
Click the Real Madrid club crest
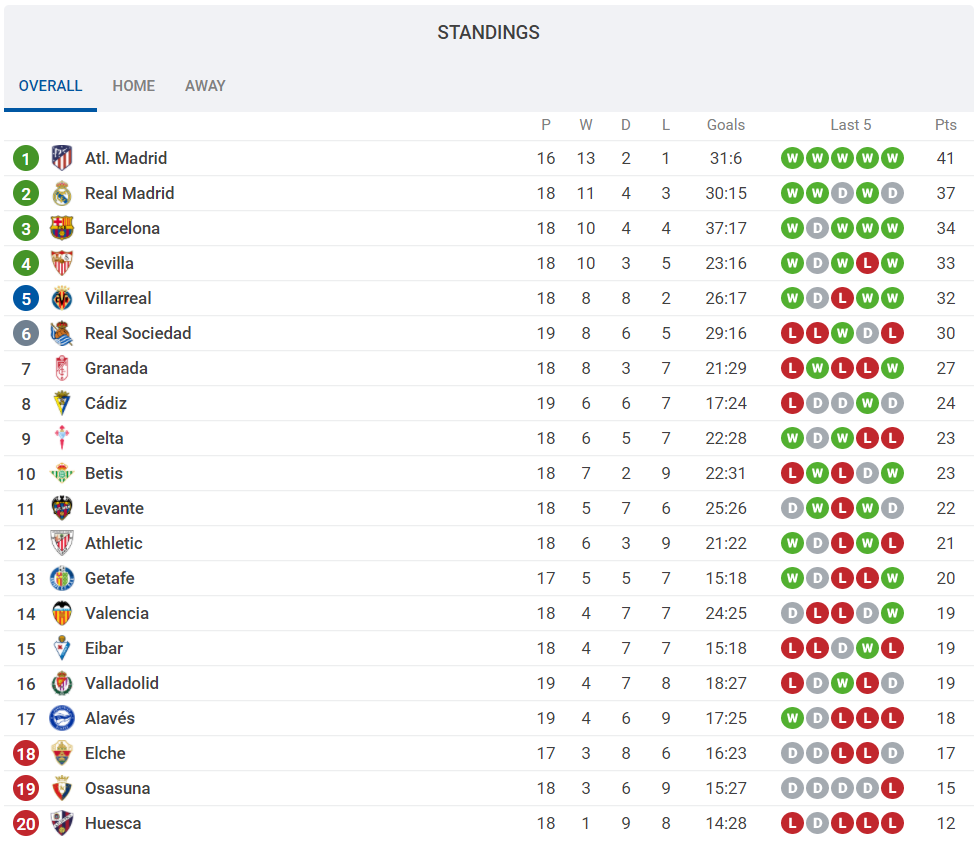point(62,193)
